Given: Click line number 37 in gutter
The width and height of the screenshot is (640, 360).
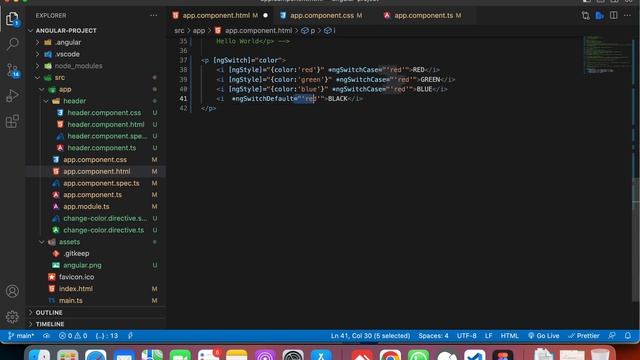Looking at the screenshot, I should pyautogui.click(x=183, y=60).
